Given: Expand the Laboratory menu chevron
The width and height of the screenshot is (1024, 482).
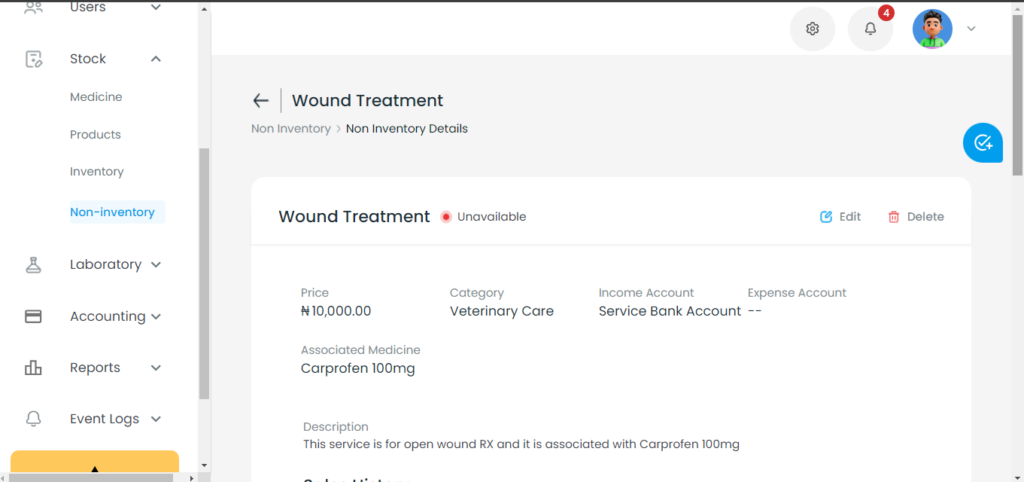Looking at the screenshot, I should coord(155,265).
